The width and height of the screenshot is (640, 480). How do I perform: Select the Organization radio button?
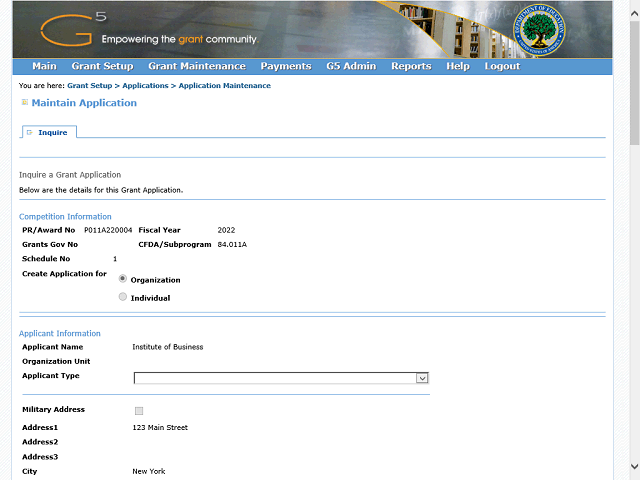point(123,280)
